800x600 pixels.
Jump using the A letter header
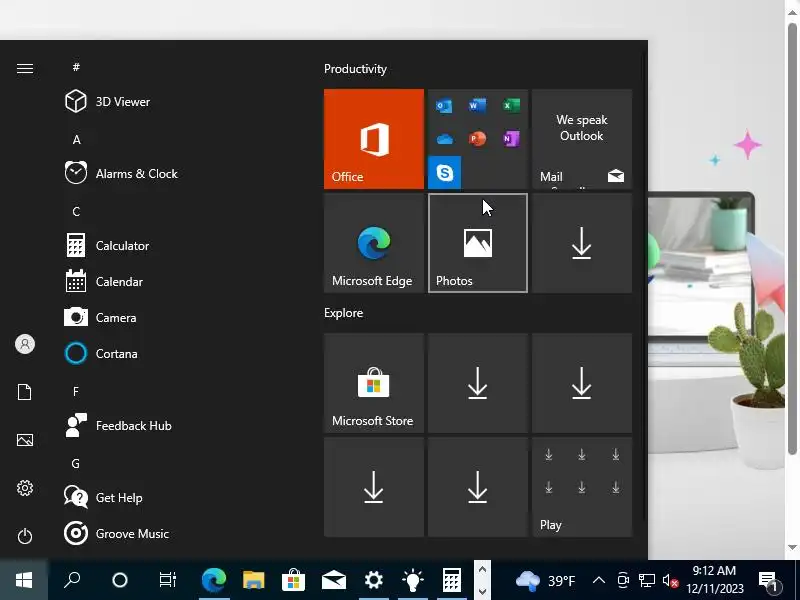point(77,139)
